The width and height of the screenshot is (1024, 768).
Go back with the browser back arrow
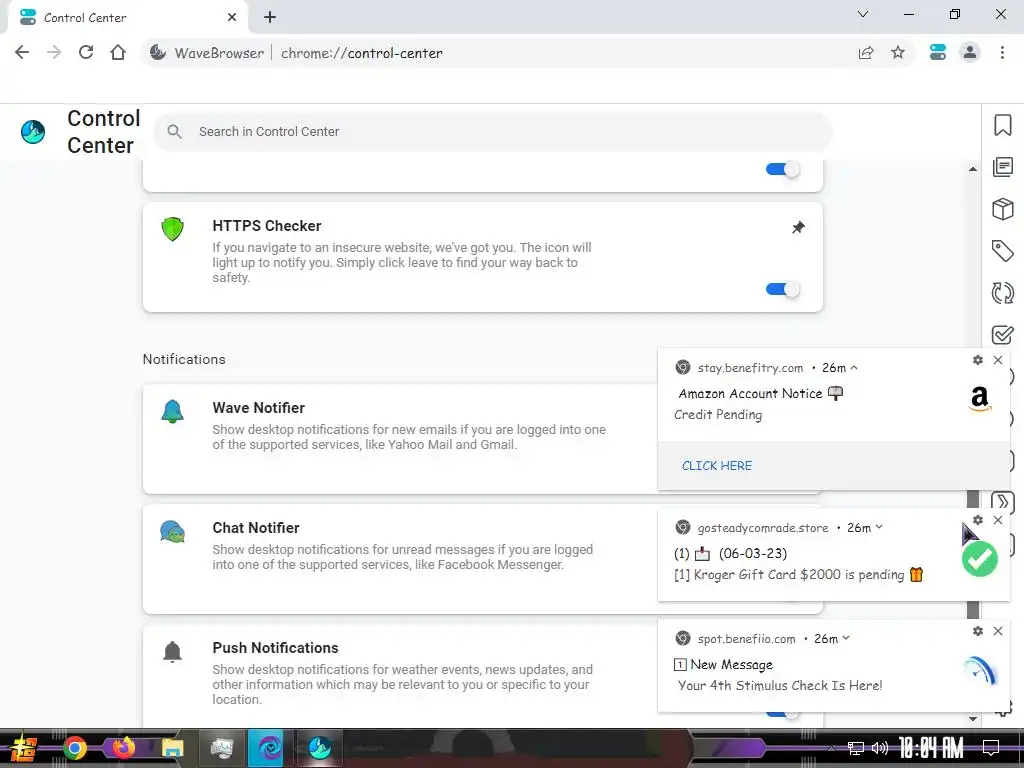[x=22, y=52]
